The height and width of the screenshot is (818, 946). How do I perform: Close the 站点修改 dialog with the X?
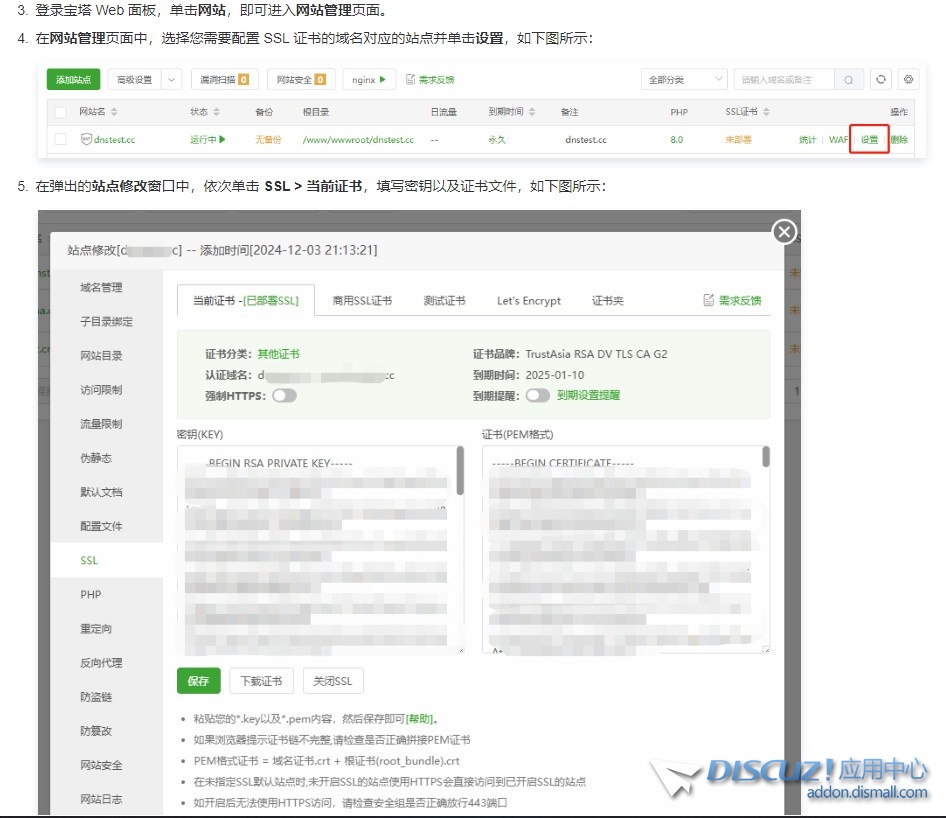[x=784, y=232]
